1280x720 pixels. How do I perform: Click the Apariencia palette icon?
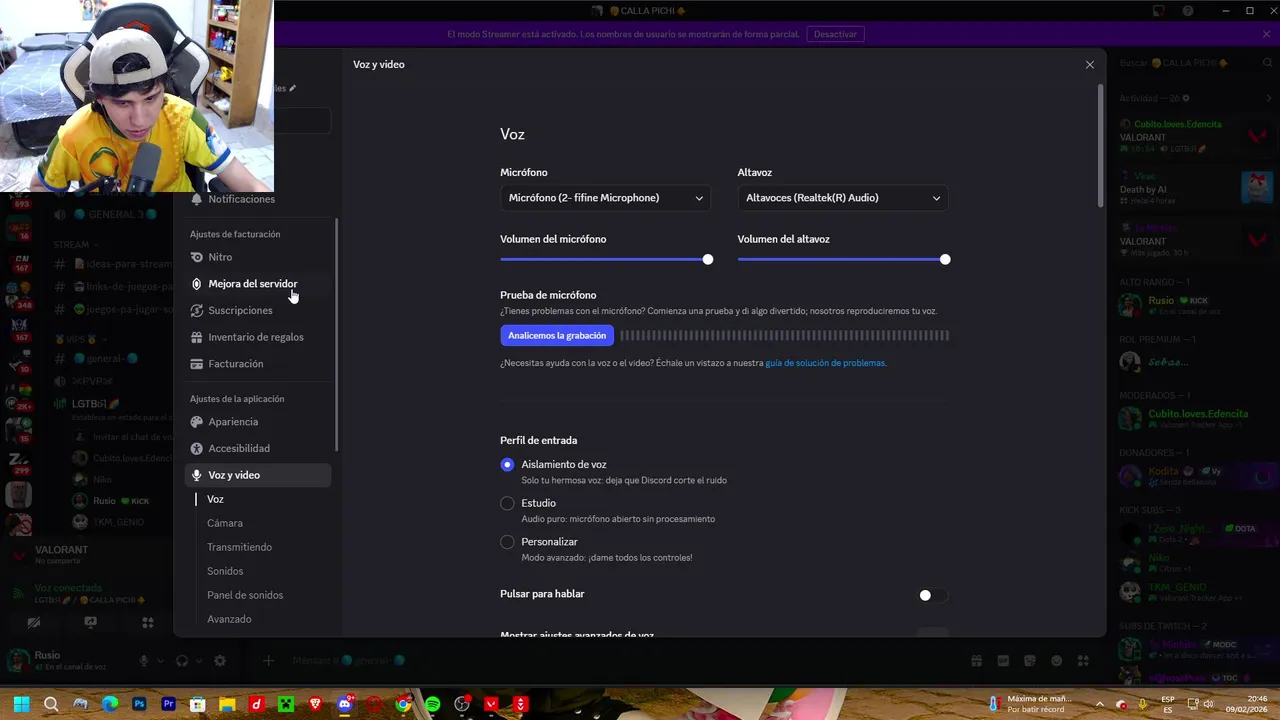196,422
